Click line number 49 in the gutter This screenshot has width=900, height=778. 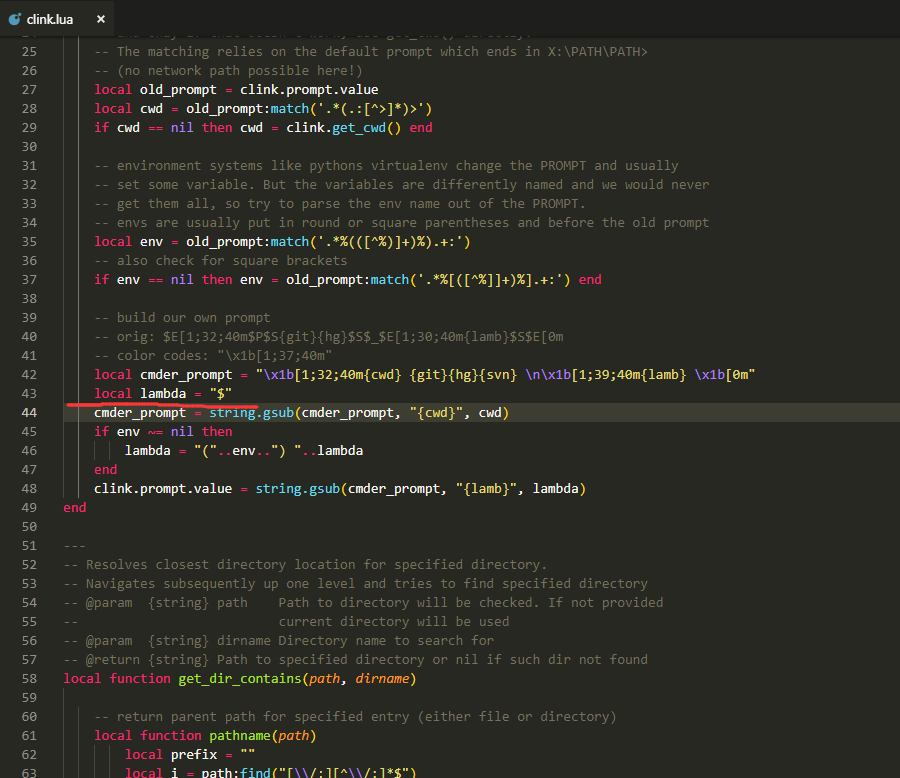point(29,508)
